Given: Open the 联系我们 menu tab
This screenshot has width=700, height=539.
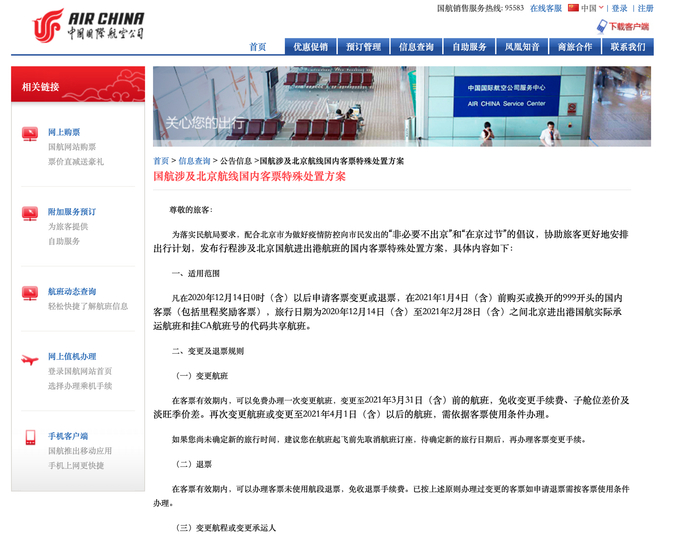Looking at the screenshot, I should click(628, 46).
